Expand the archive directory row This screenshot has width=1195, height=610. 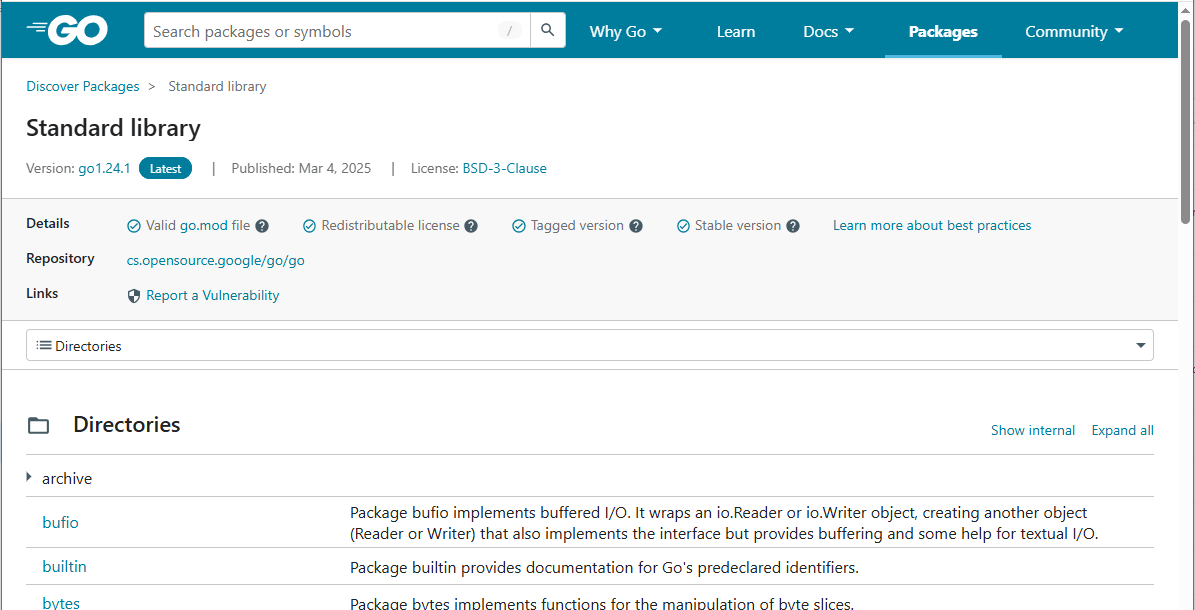[30, 478]
